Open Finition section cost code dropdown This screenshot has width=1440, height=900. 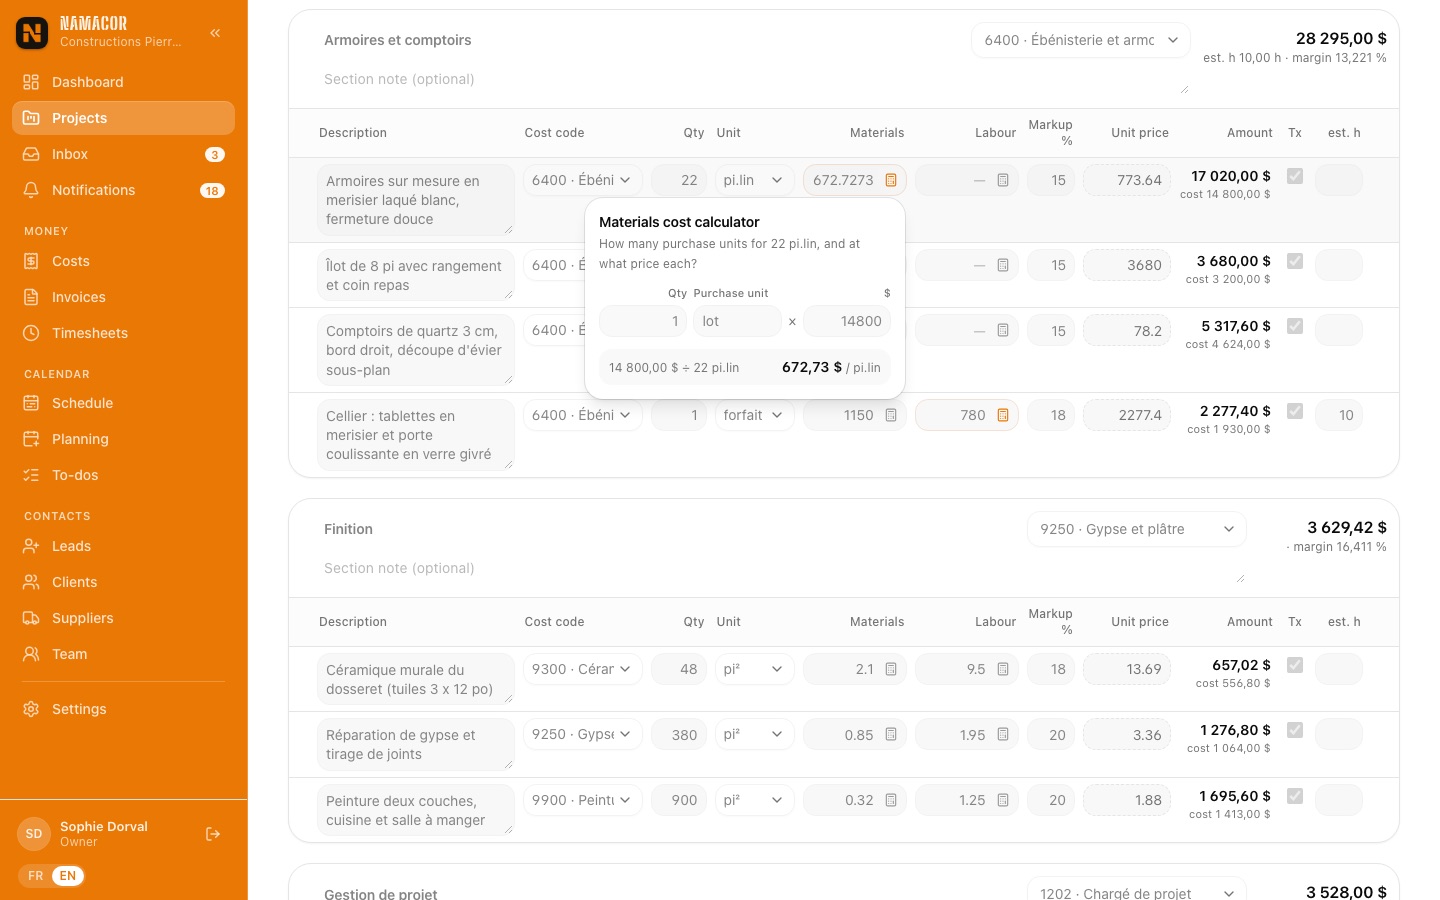(1137, 529)
